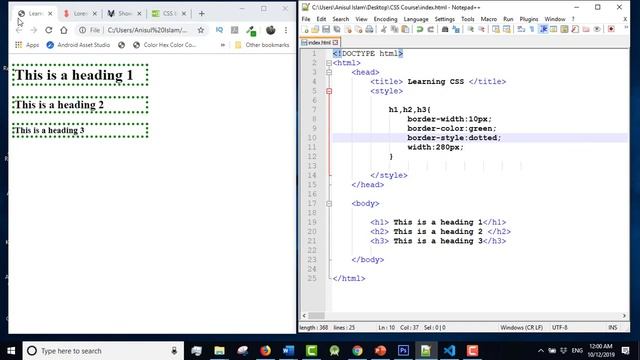Click the Redo arrow icon

click(x=431, y=29)
